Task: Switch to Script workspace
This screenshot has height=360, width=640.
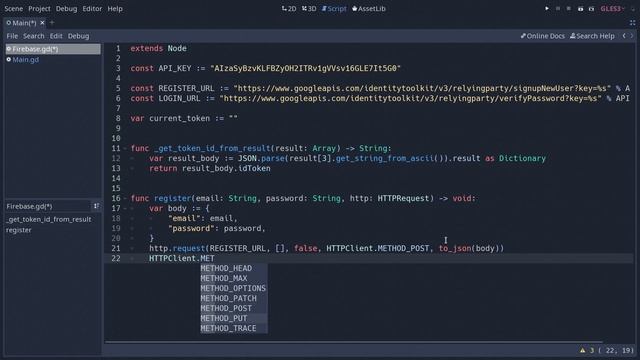Action: pyautogui.click(x=334, y=9)
